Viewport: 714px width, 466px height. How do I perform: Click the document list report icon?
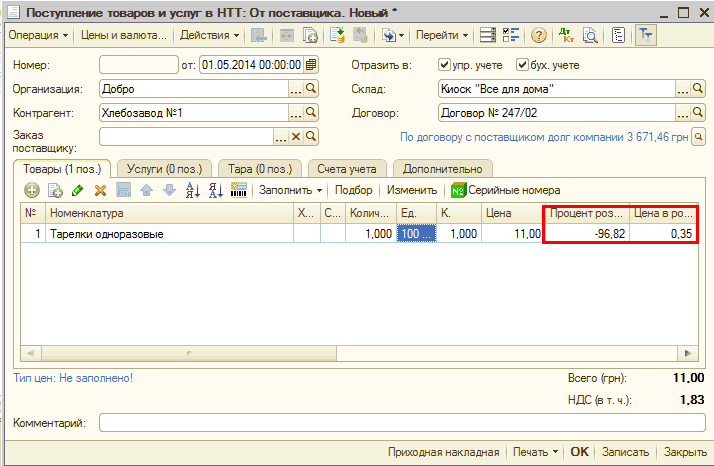tap(618, 35)
